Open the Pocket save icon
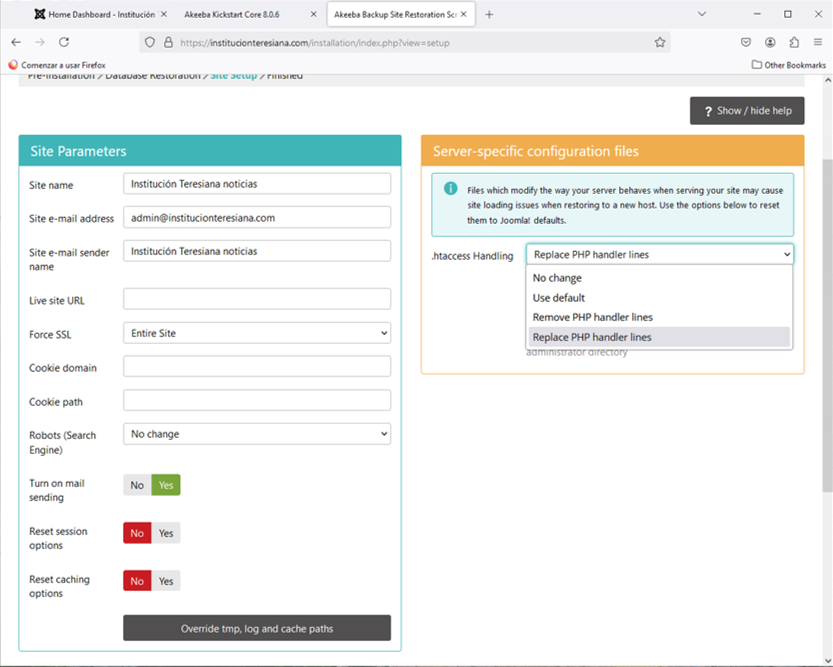Viewport: 833px width, 667px height. pos(746,42)
